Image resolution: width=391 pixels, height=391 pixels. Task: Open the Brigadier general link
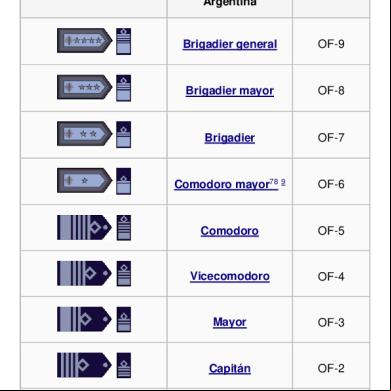[x=230, y=44]
